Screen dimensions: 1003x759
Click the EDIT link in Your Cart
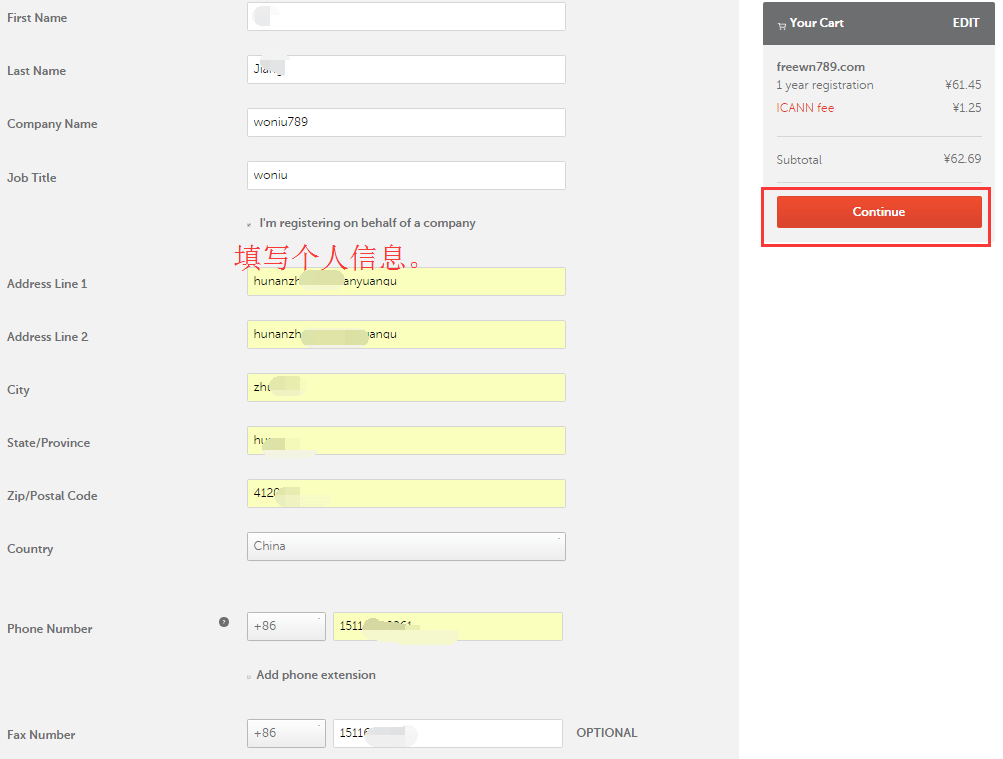(x=966, y=22)
